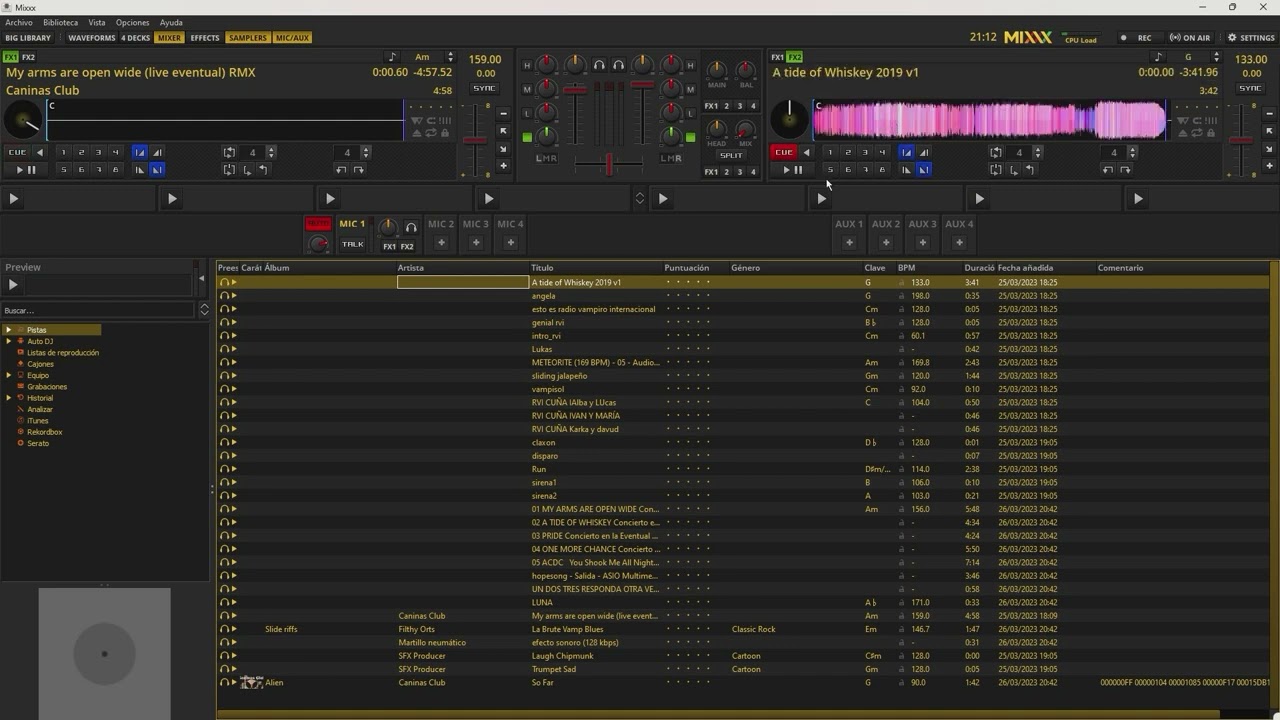Click the BPM lock icon in 'Run' row
1280x720 pixels.
click(x=901, y=469)
